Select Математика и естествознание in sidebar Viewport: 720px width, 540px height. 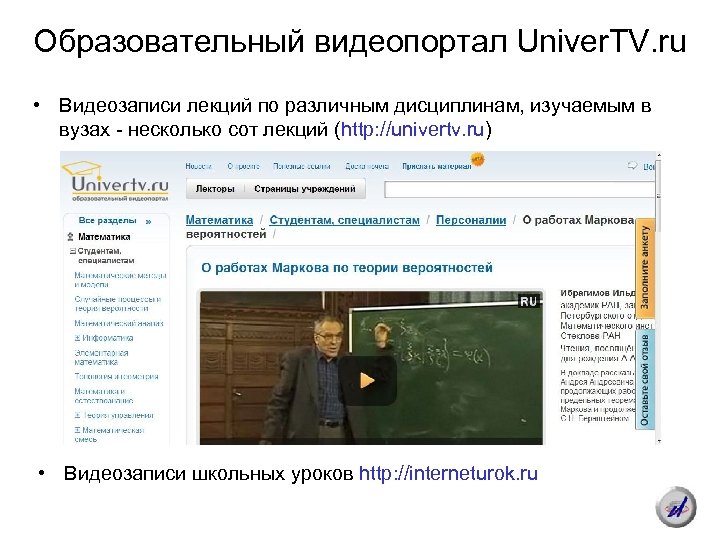click(x=104, y=396)
